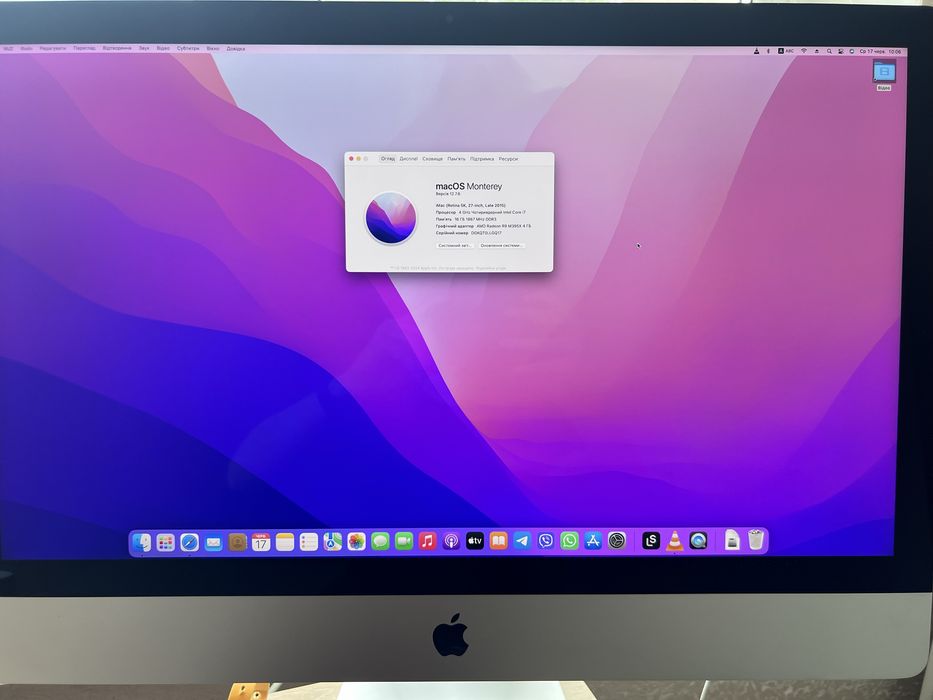Open the Відтворення menu

pyautogui.click(x=117, y=48)
